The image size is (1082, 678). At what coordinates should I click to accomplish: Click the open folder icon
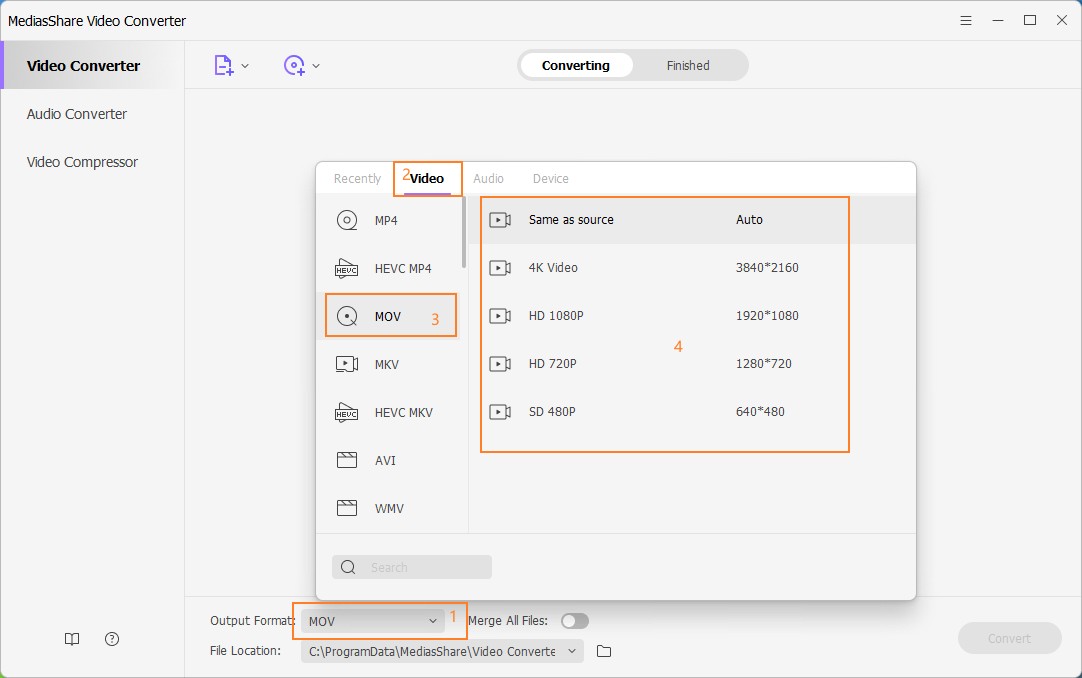point(604,651)
